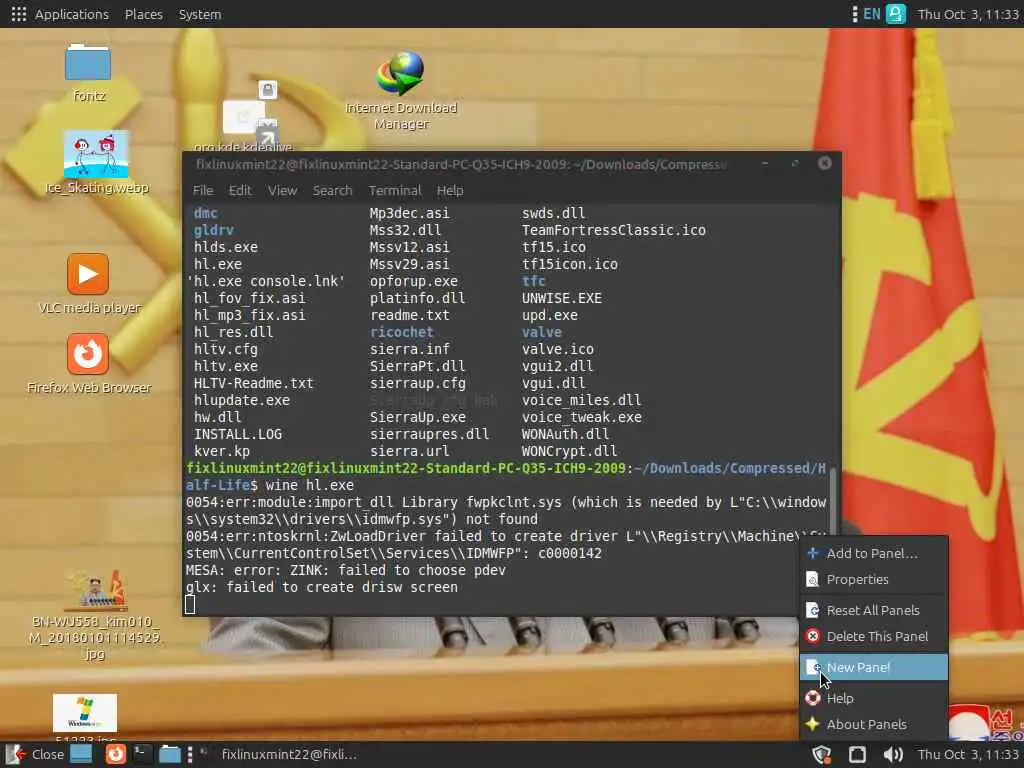Image resolution: width=1024 pixels, height=768 pixels.
Task: Click the volume speaker icon in bottom panel
Action: click(893, 754)
